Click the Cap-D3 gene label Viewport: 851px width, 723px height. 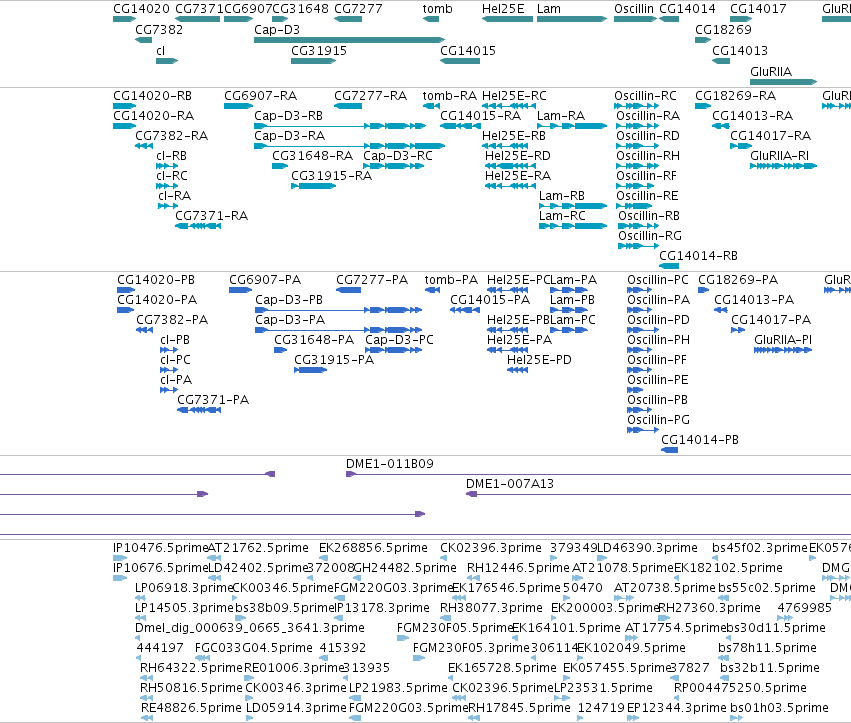coord(277,29)
